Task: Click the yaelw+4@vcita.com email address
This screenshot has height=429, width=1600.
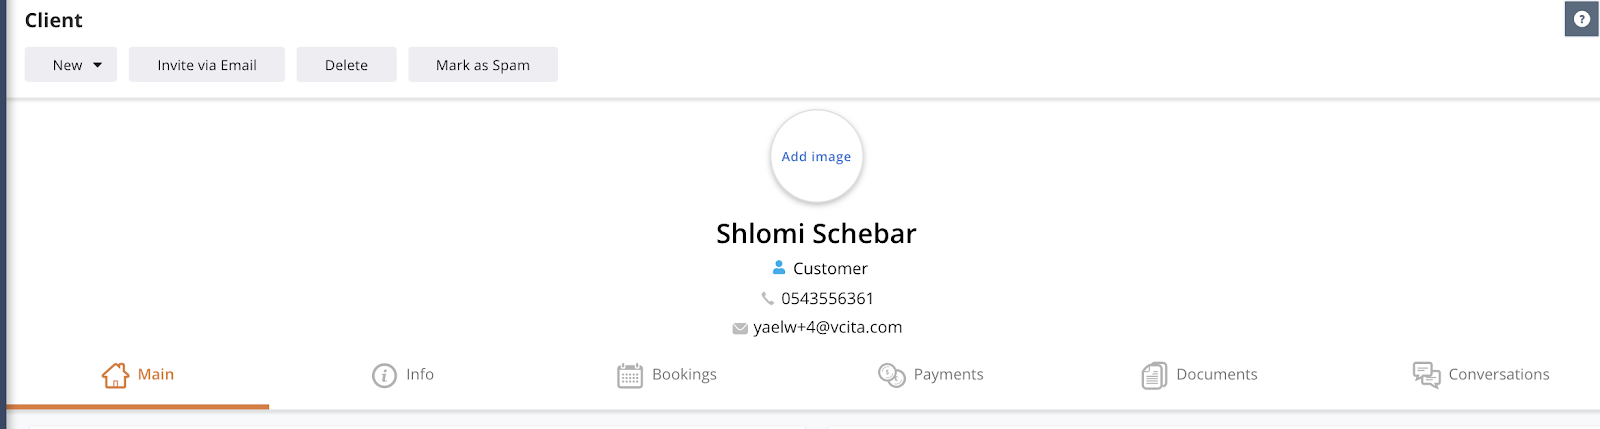Action: click(828, 327)
